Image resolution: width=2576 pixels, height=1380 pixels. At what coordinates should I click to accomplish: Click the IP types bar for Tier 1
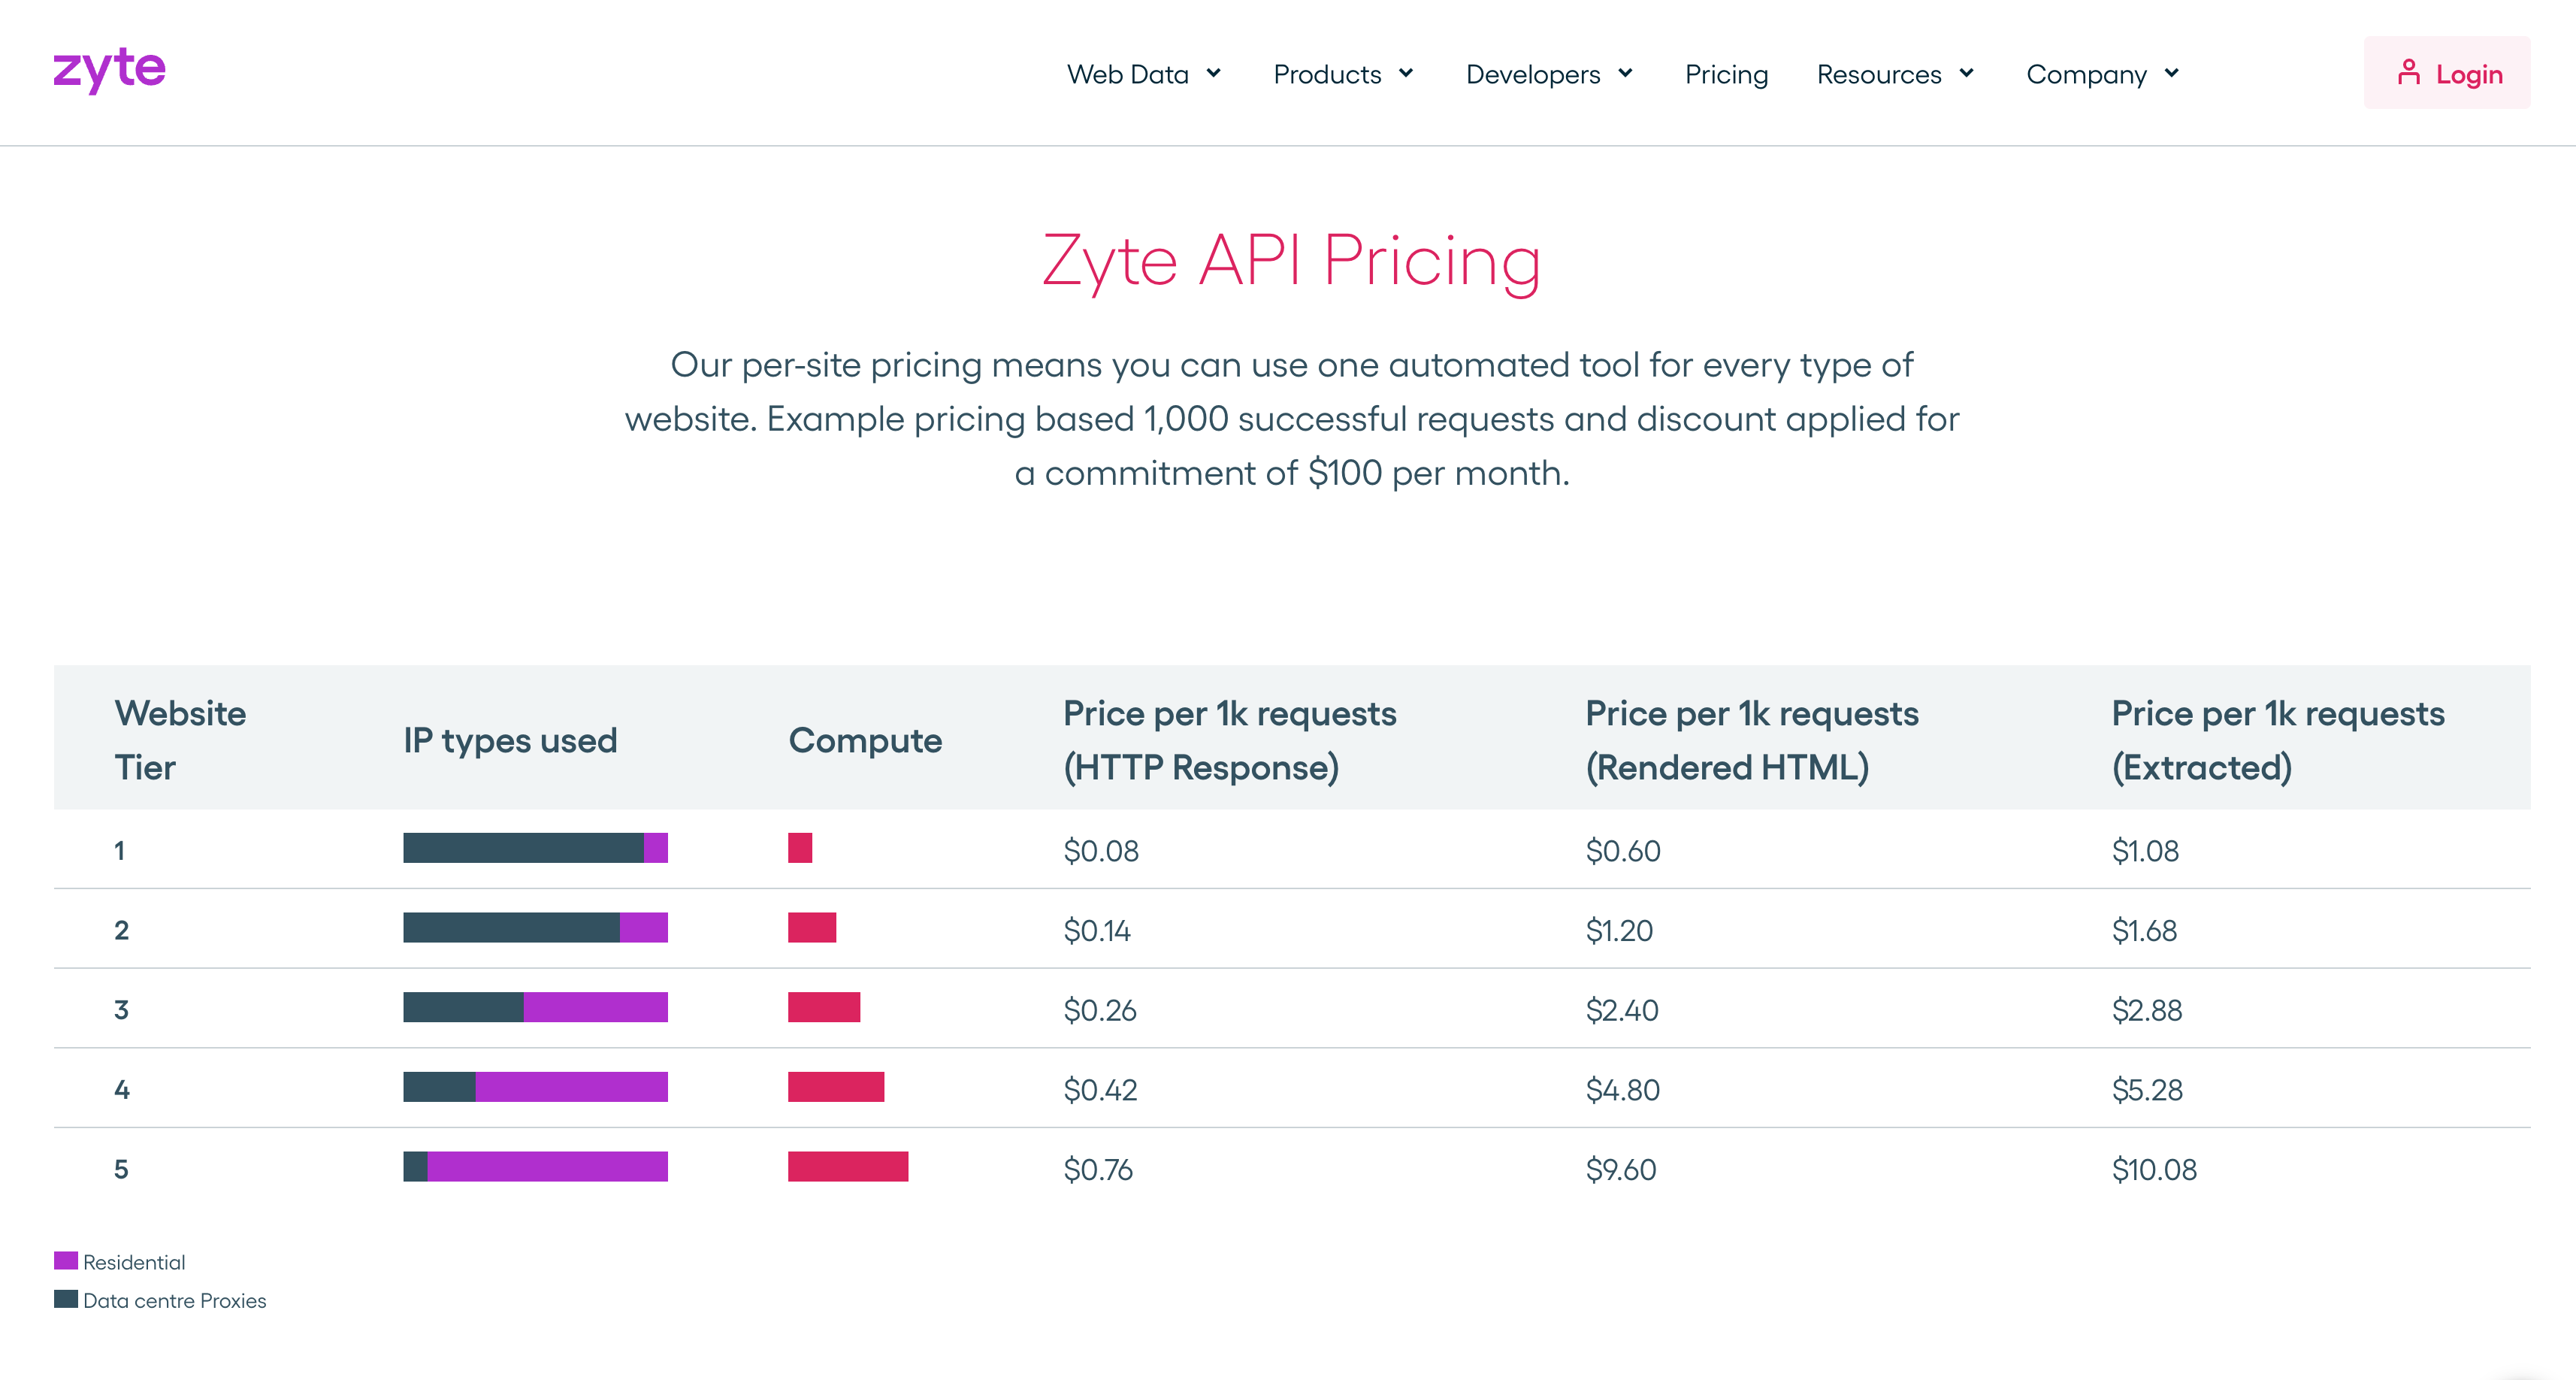coord(534,848)
